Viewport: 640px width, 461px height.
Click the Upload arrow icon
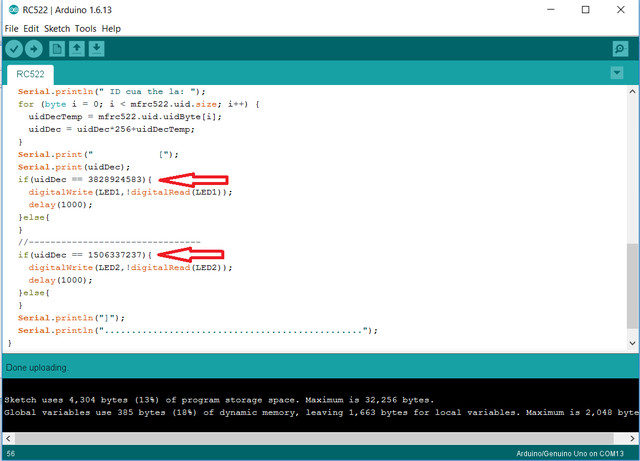[34, 49]
